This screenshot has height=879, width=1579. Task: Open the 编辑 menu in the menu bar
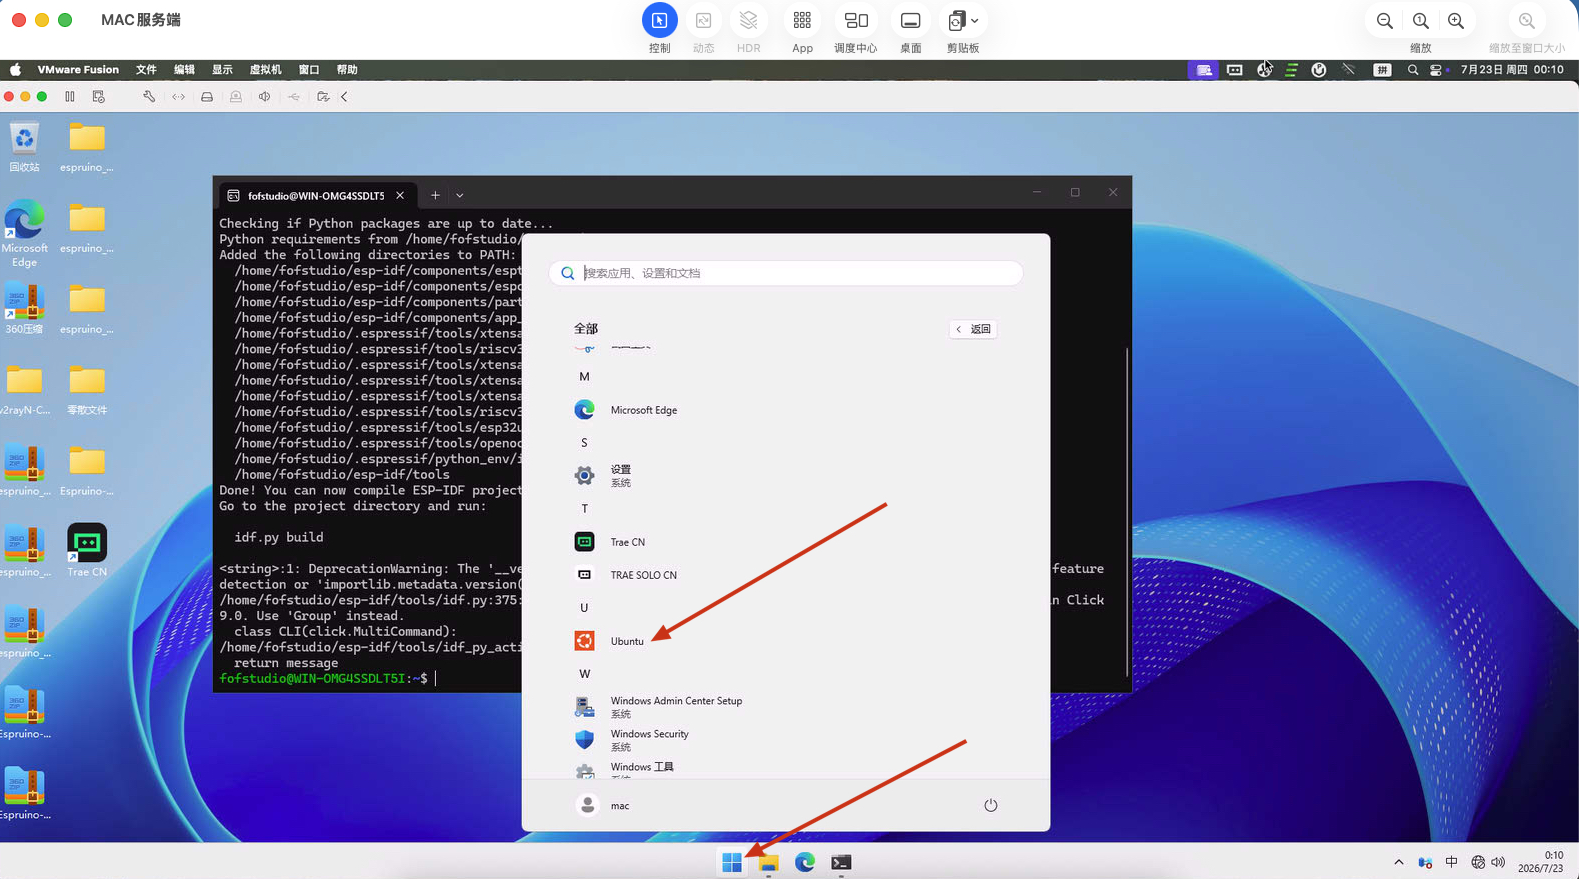point(184,70)
